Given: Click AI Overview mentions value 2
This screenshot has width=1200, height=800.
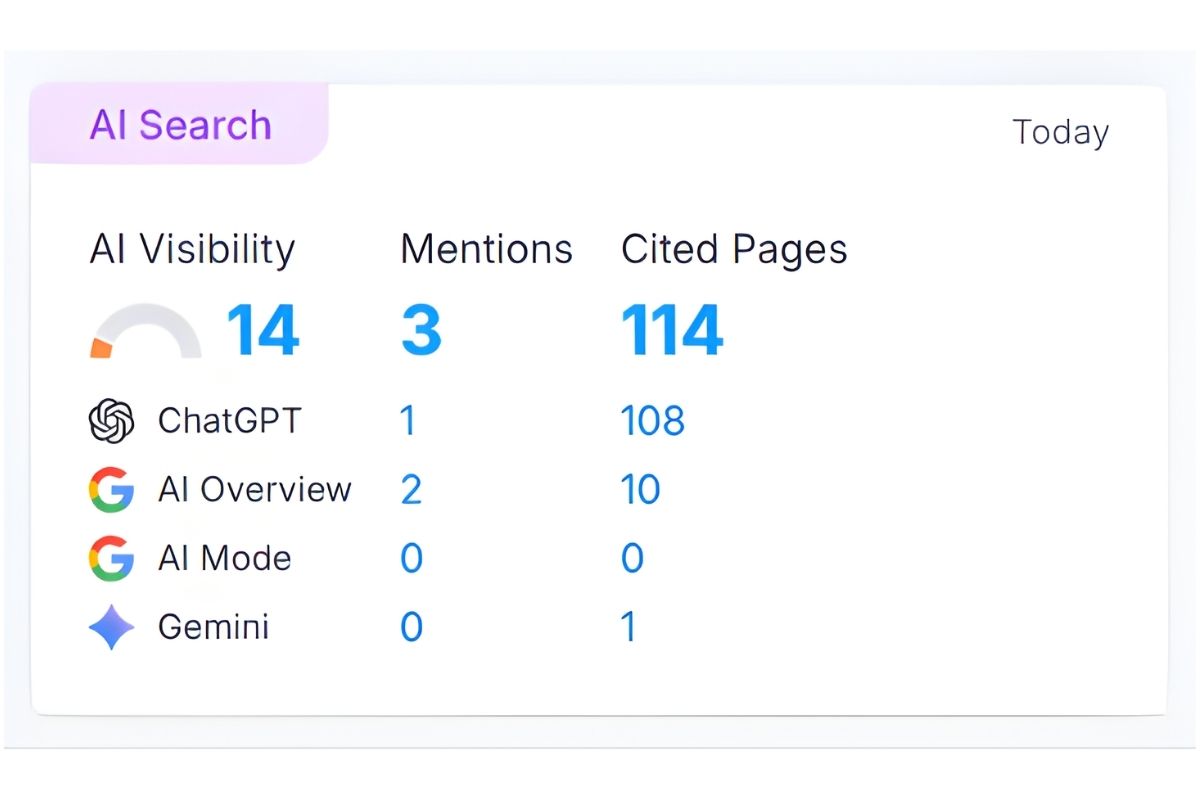Looking at the screenshot, I should tap(411, 490).
